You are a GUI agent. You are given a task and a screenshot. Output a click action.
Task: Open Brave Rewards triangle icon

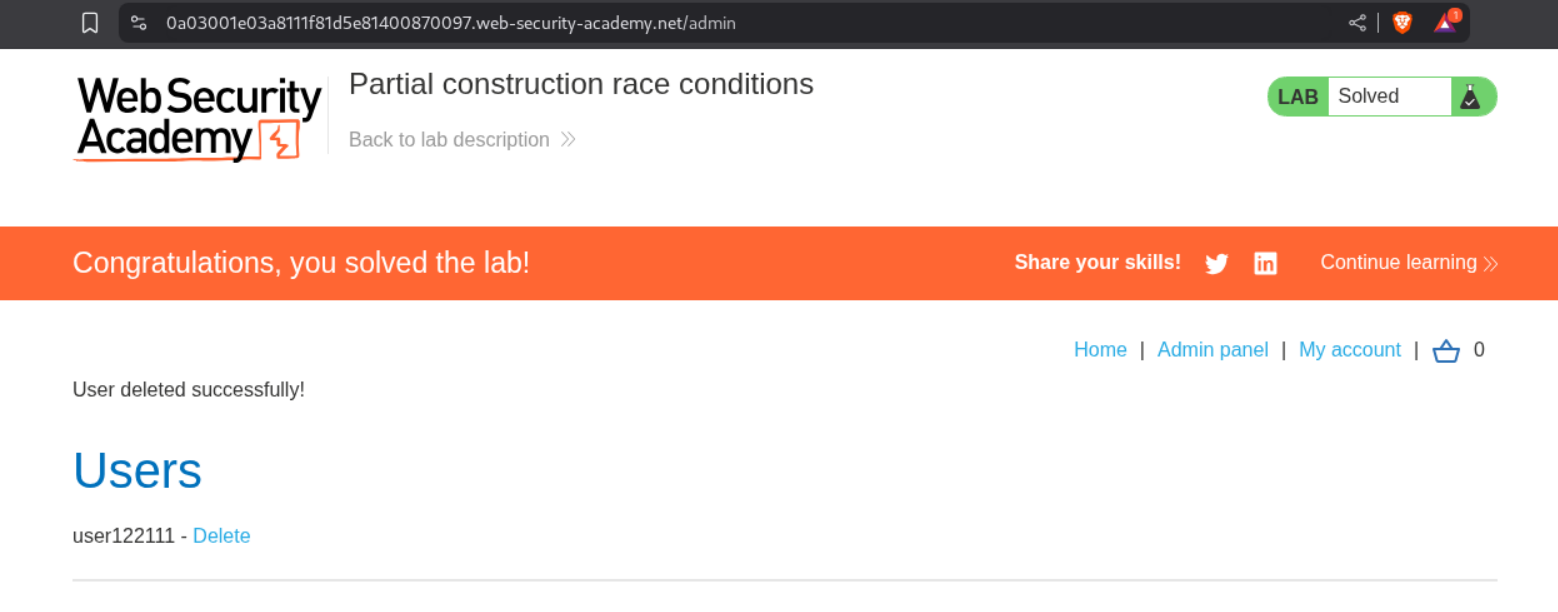point(1445,23)
